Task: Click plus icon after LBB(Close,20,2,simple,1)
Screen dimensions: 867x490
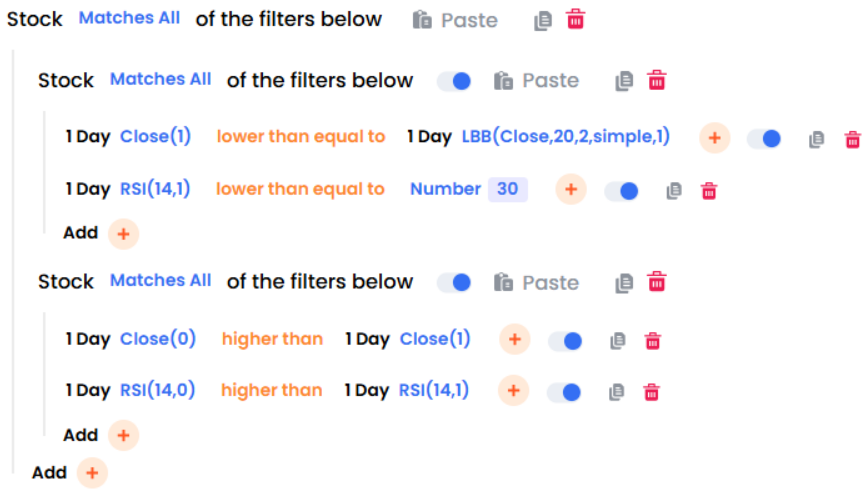Action: coord(714,138)
